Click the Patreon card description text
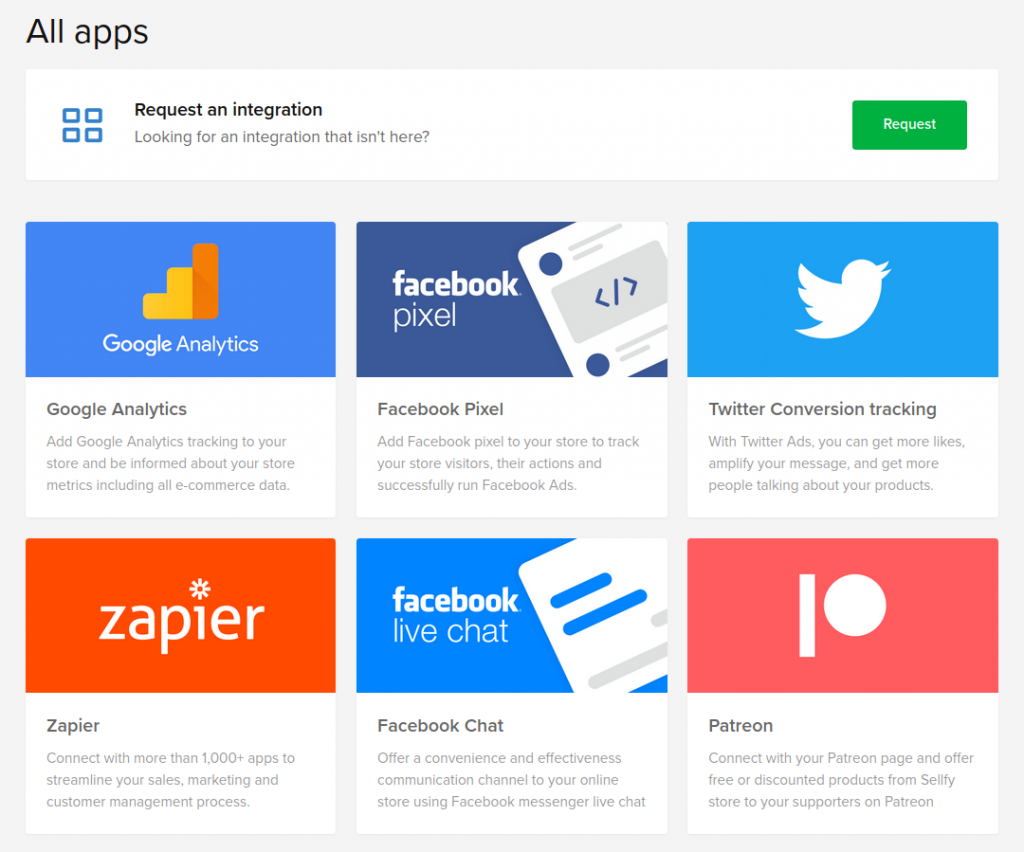Image resolution: width=1024 pixels, height=852 pixels. (x=841, y=780)
